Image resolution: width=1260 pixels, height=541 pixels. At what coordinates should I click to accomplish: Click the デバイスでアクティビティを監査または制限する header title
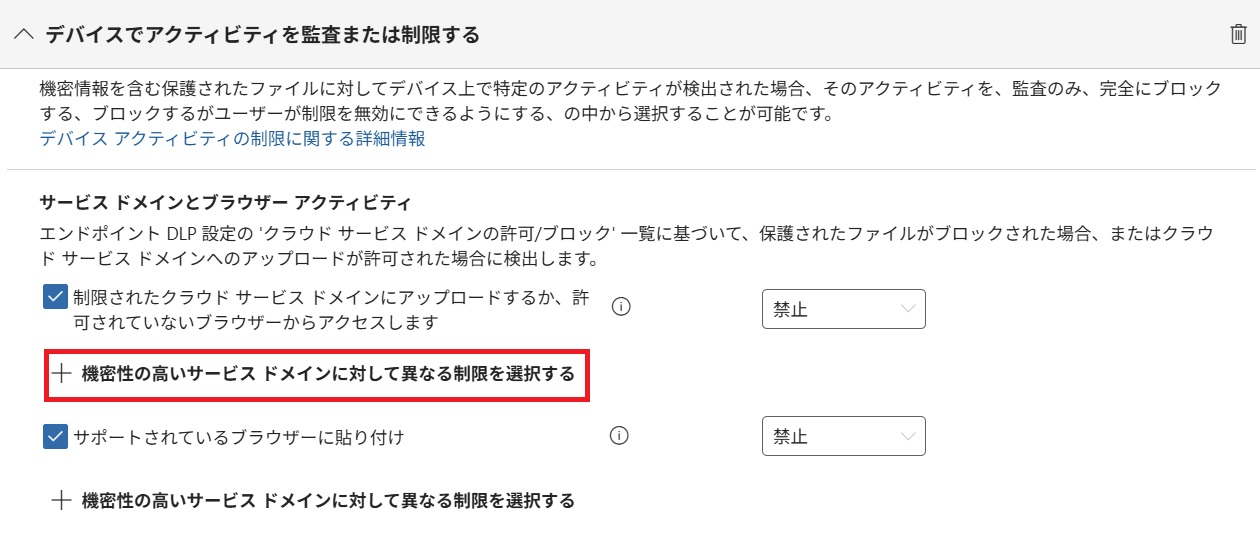263,35
